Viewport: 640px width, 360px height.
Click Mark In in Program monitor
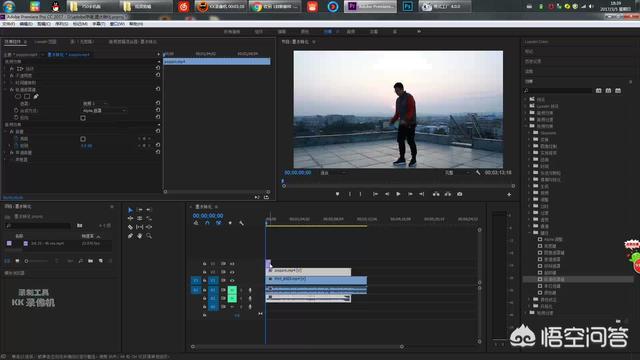[x=350, y=194]
